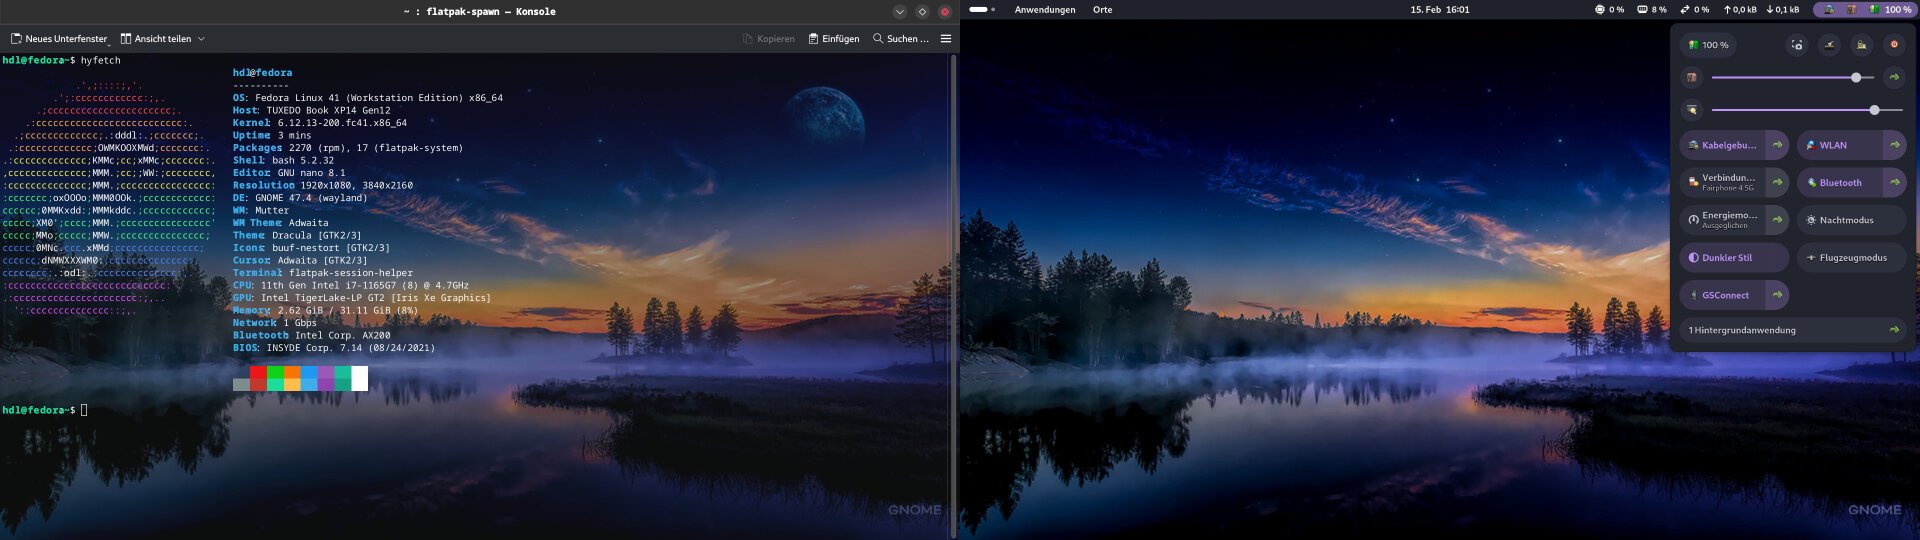Click the upload speed indicator 0,0 kB
This screenshot has width=1920, height=540.
coord(1740,10)
